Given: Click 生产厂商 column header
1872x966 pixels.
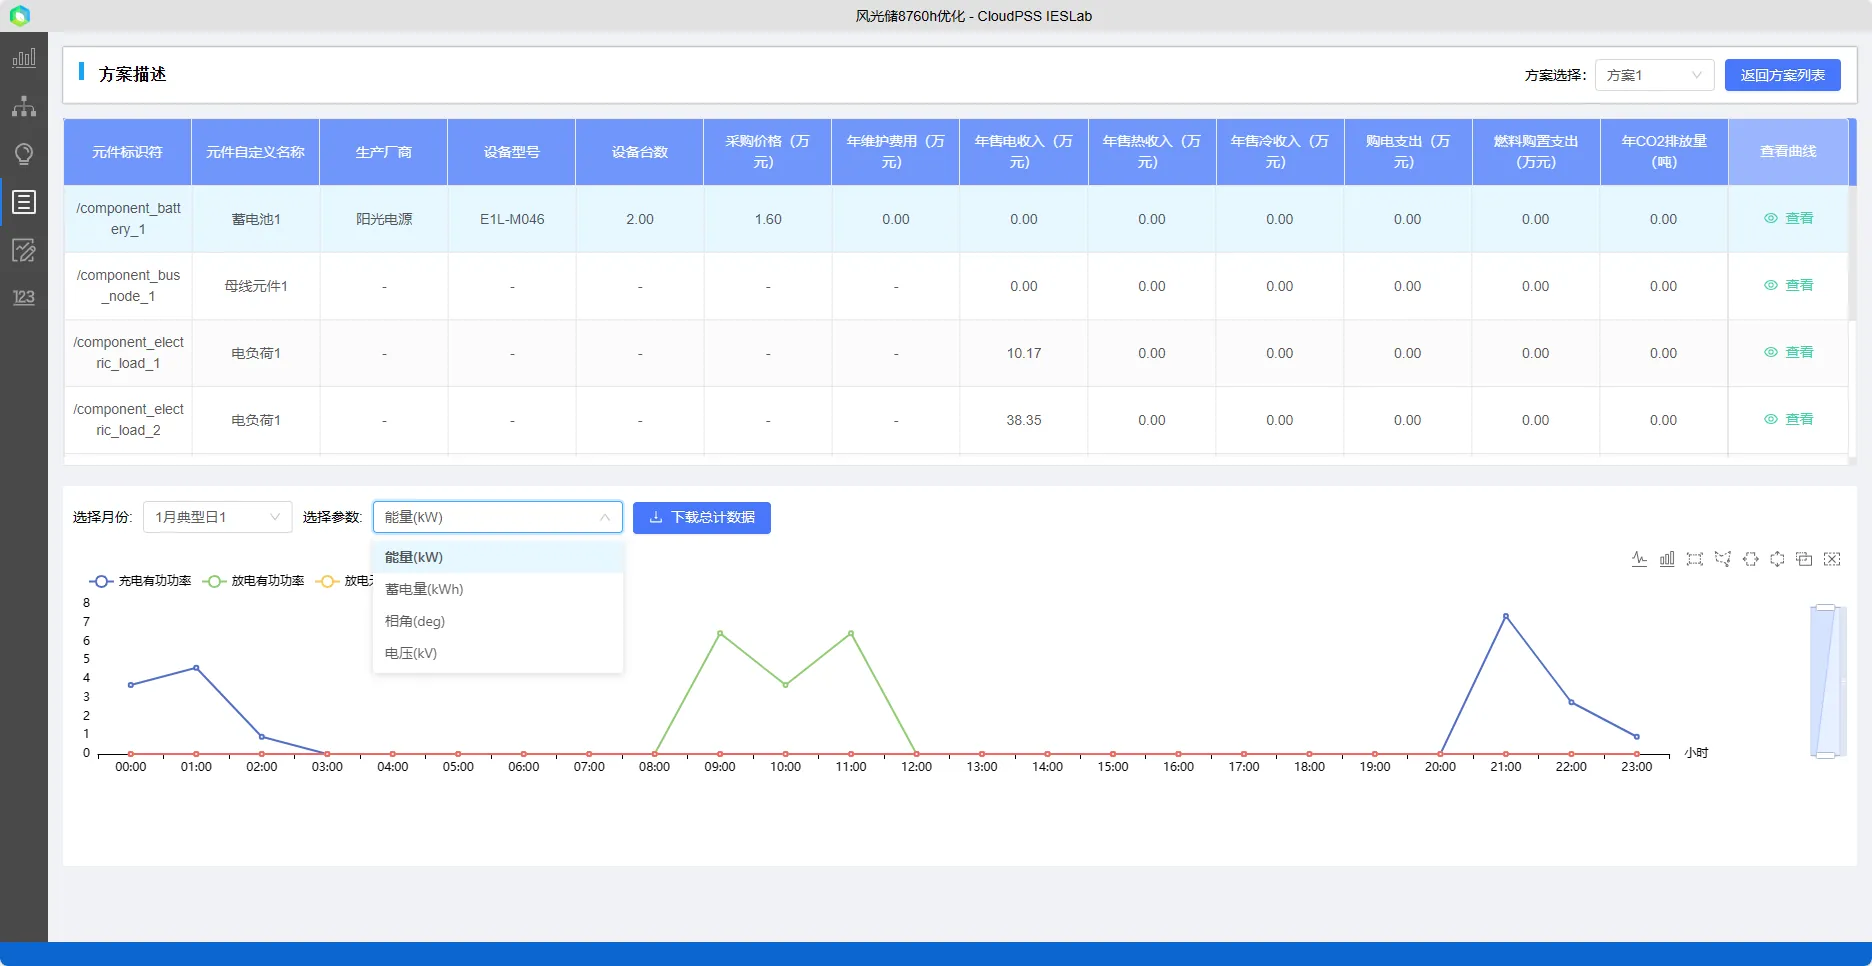Looking at the screenshot, I should click(x=384, y=152).
